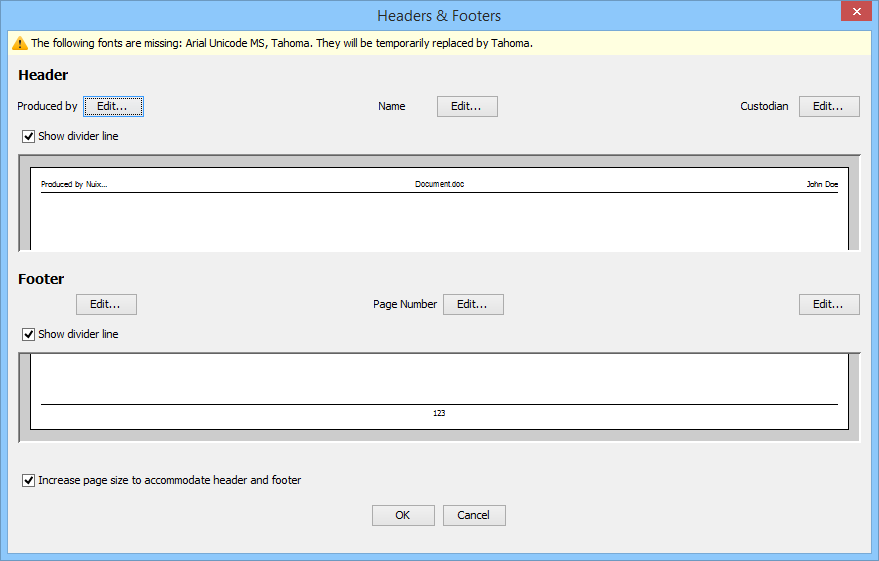Edit the left footer section
The width and height of the screenshot is (879, 561).
106,304
